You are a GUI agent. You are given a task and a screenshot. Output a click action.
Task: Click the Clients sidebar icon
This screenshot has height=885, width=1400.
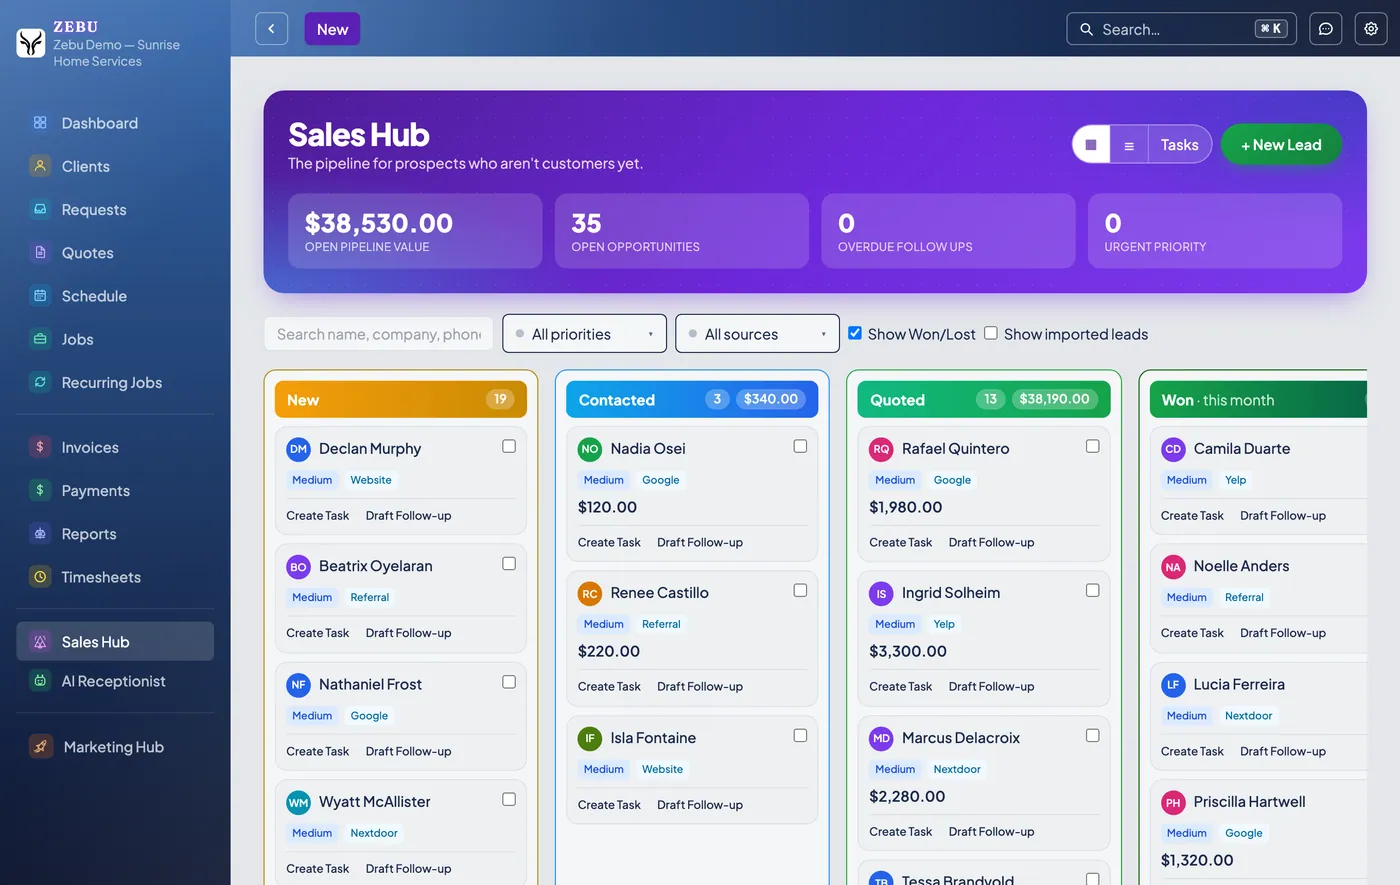point(40,166)
